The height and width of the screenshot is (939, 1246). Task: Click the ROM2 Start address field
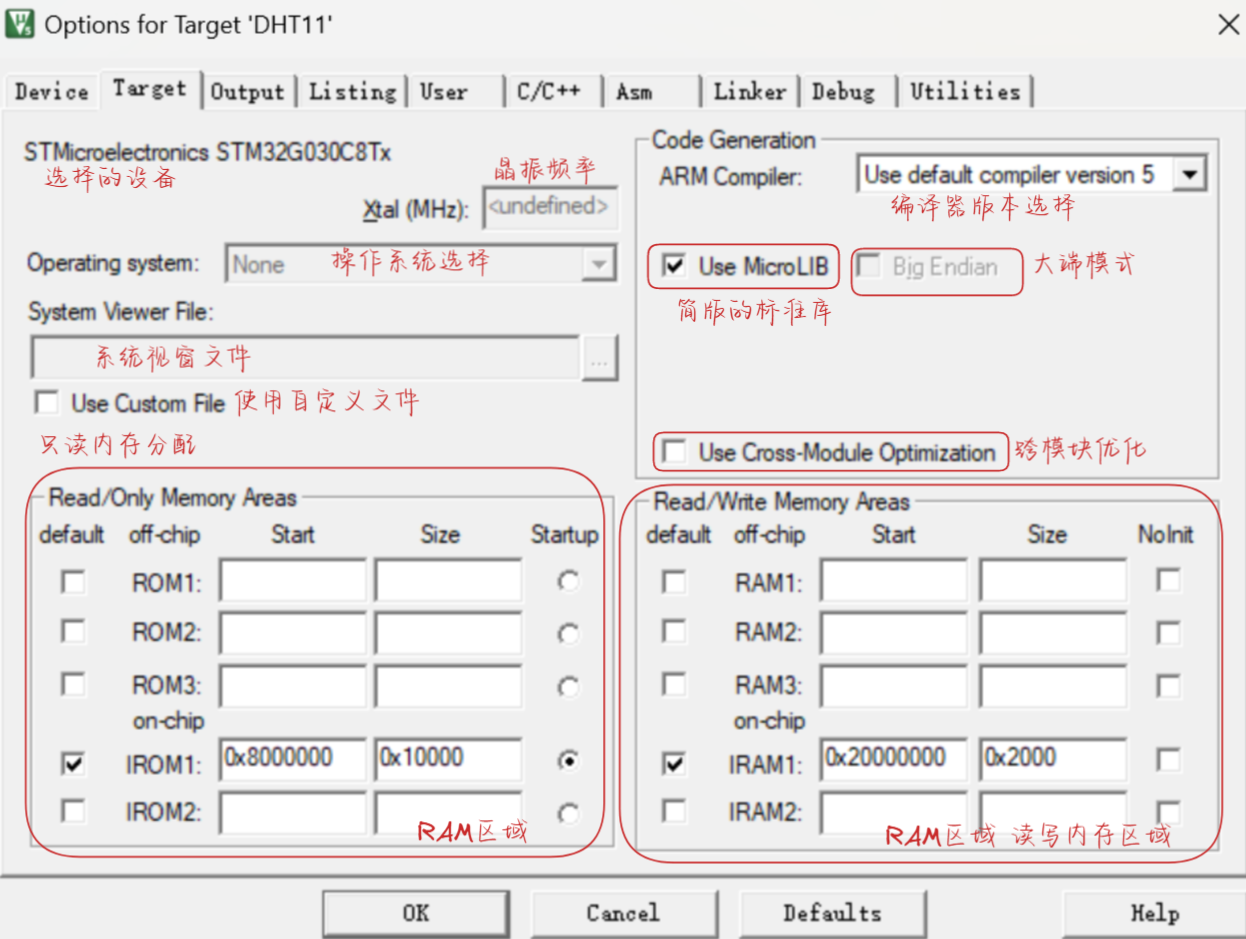(293, 634)
